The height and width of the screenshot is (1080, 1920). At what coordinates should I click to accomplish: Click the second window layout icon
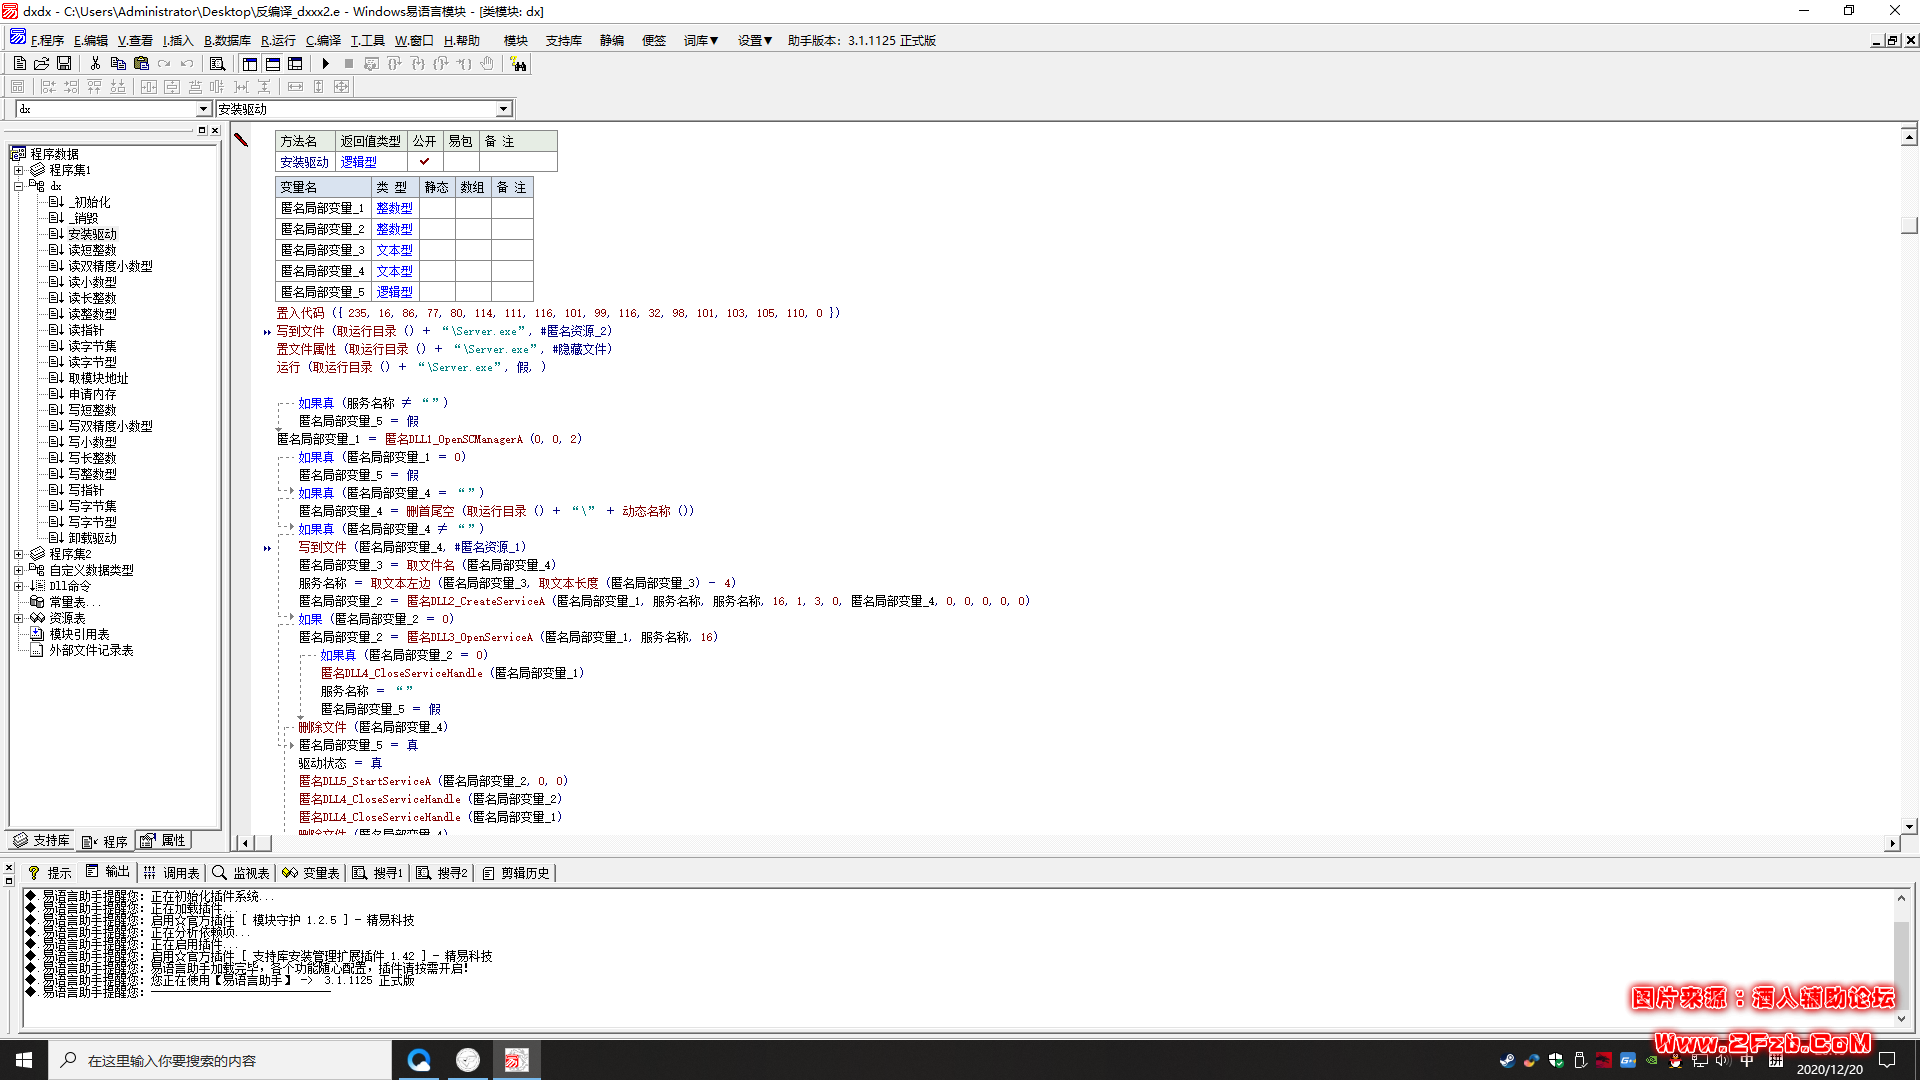273,63
